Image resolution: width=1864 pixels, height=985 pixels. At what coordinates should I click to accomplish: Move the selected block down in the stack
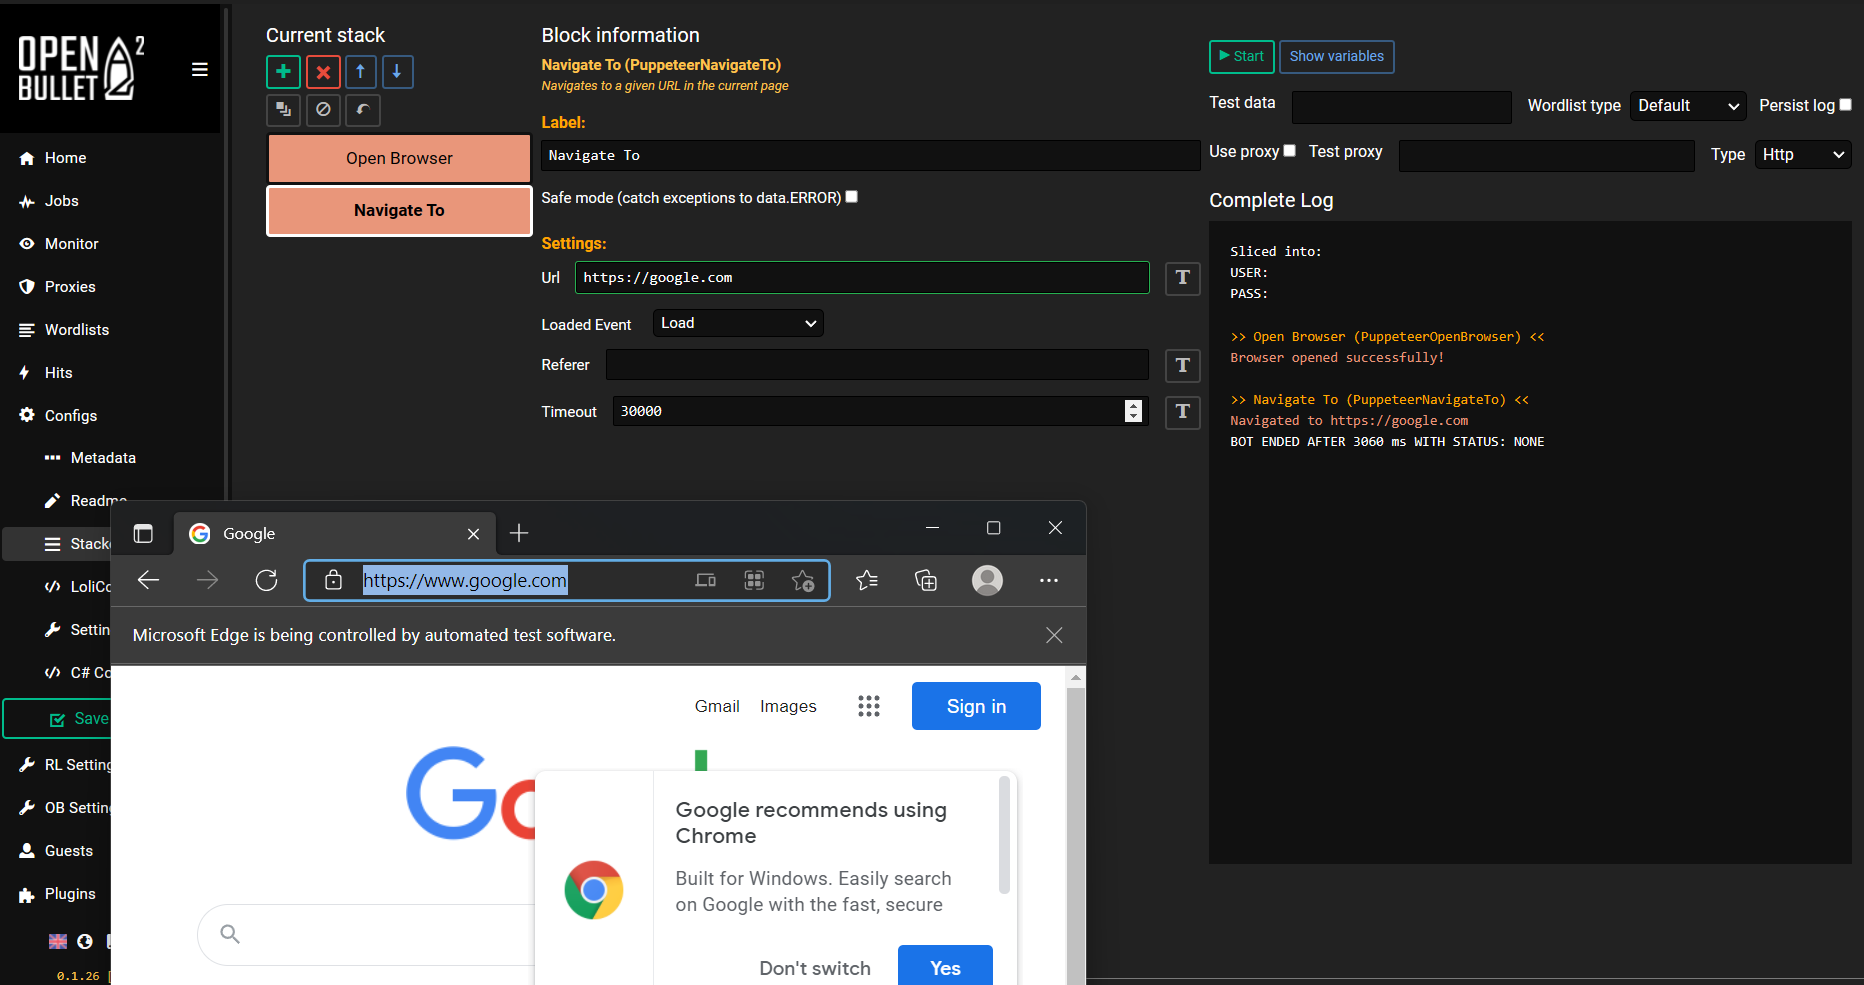pos(397,72)
